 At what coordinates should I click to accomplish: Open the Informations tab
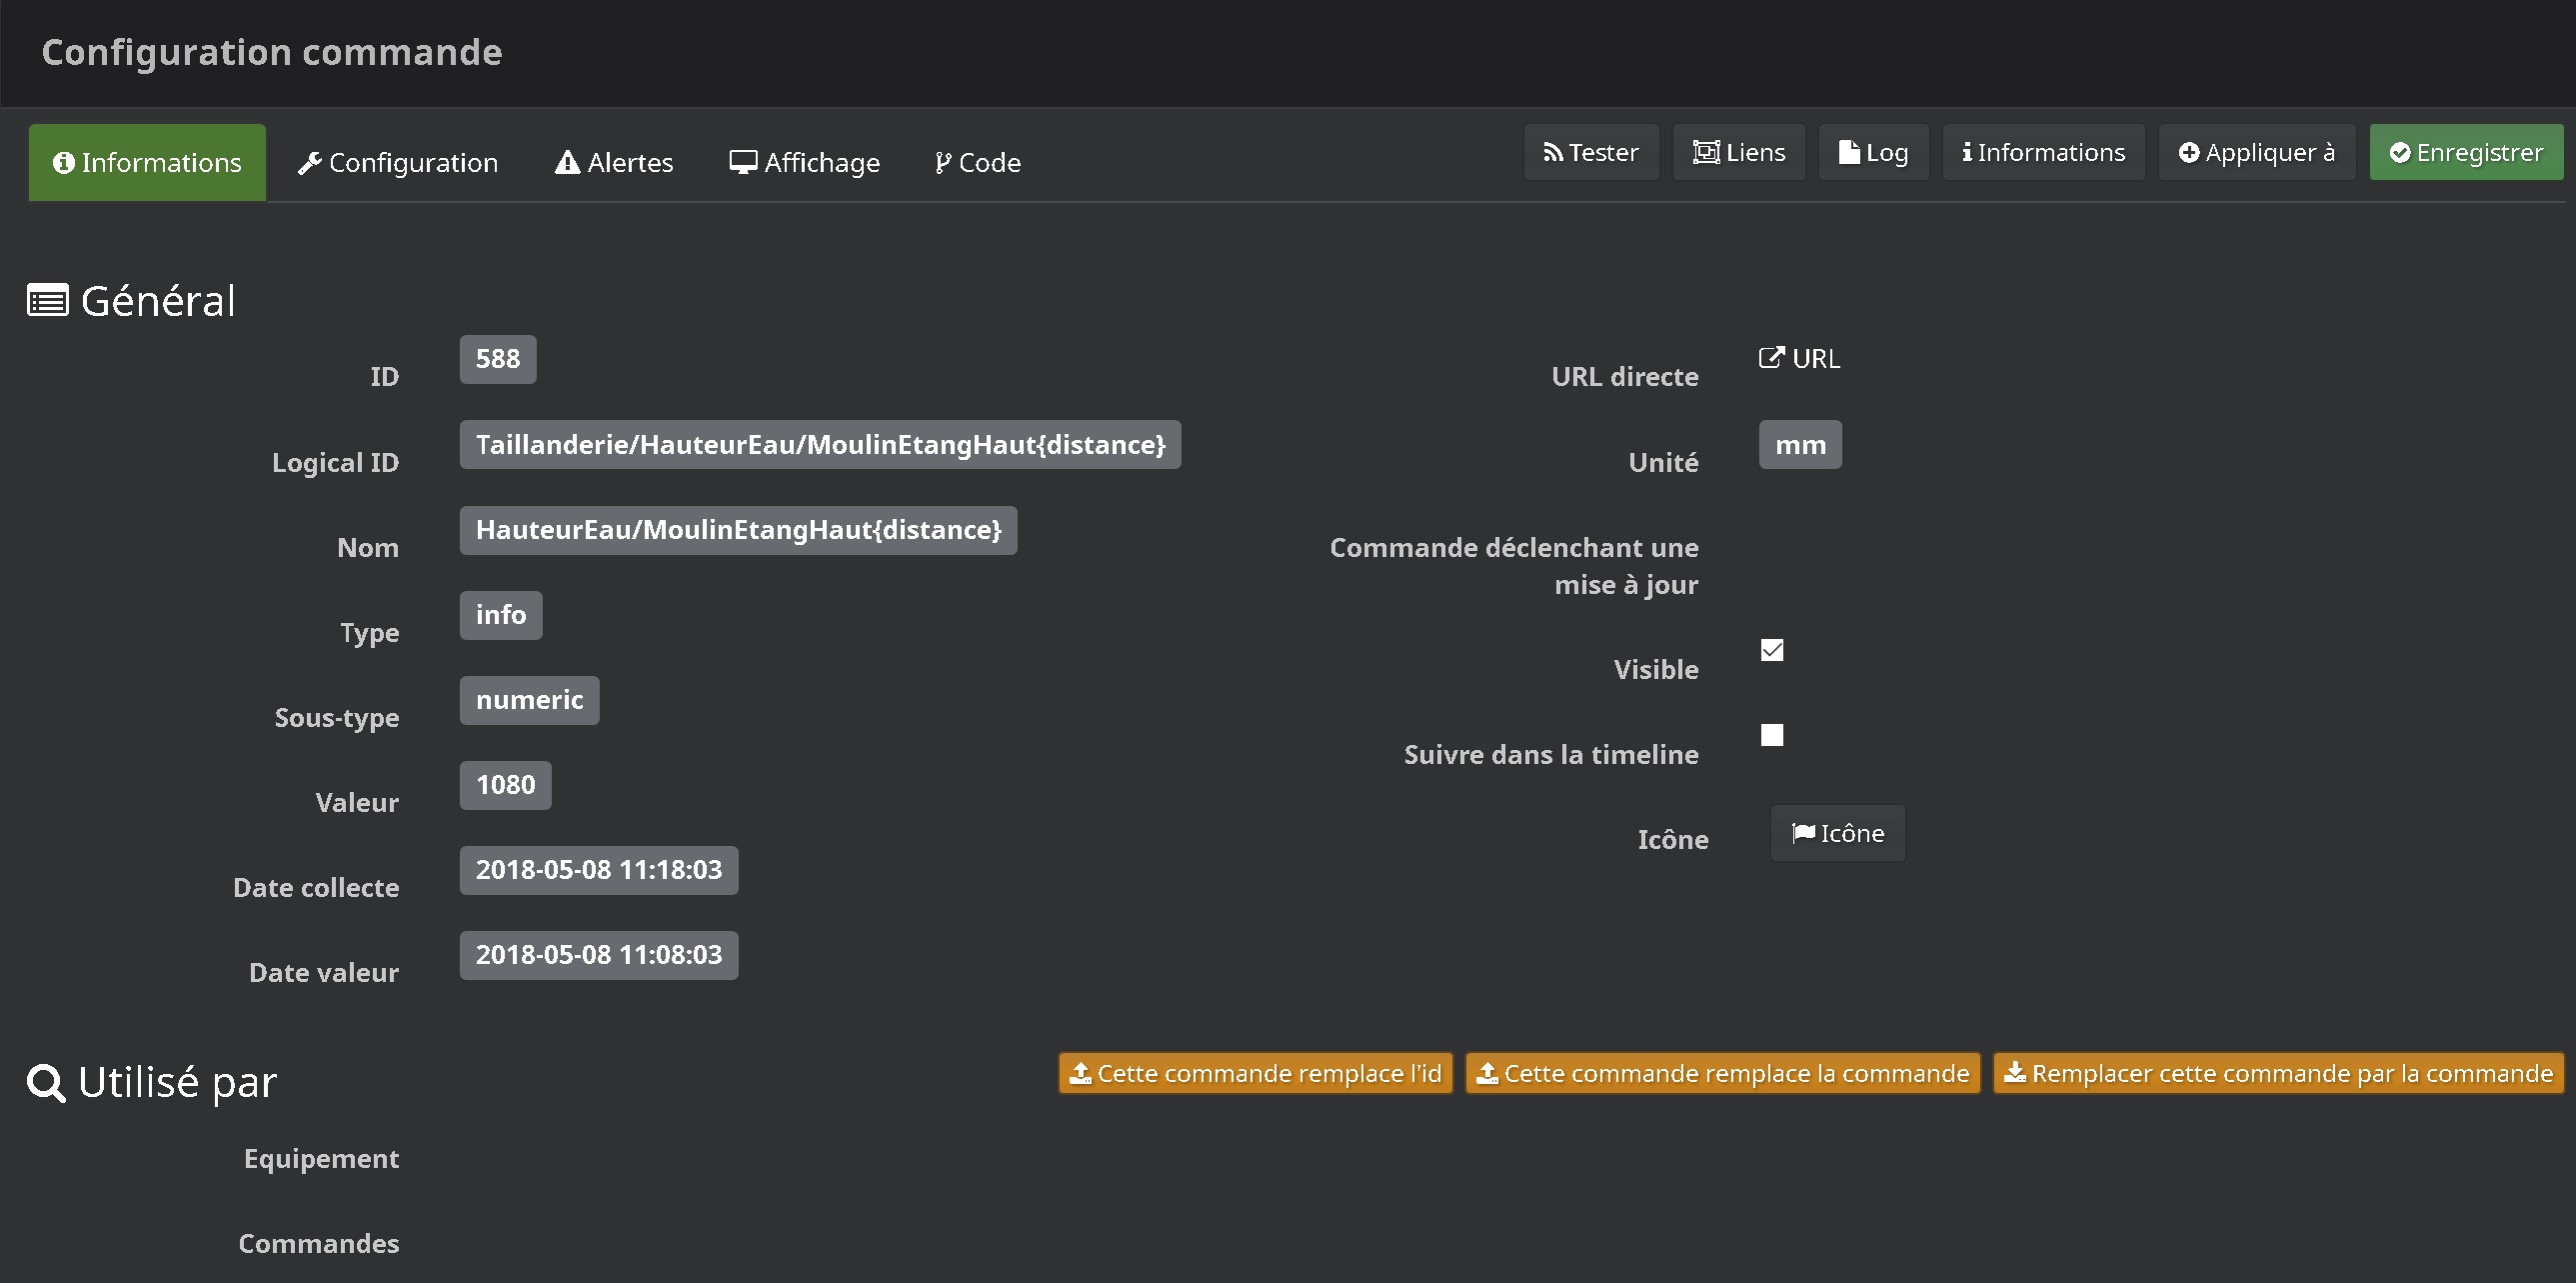pyautogui.click(x=147, y=162)
